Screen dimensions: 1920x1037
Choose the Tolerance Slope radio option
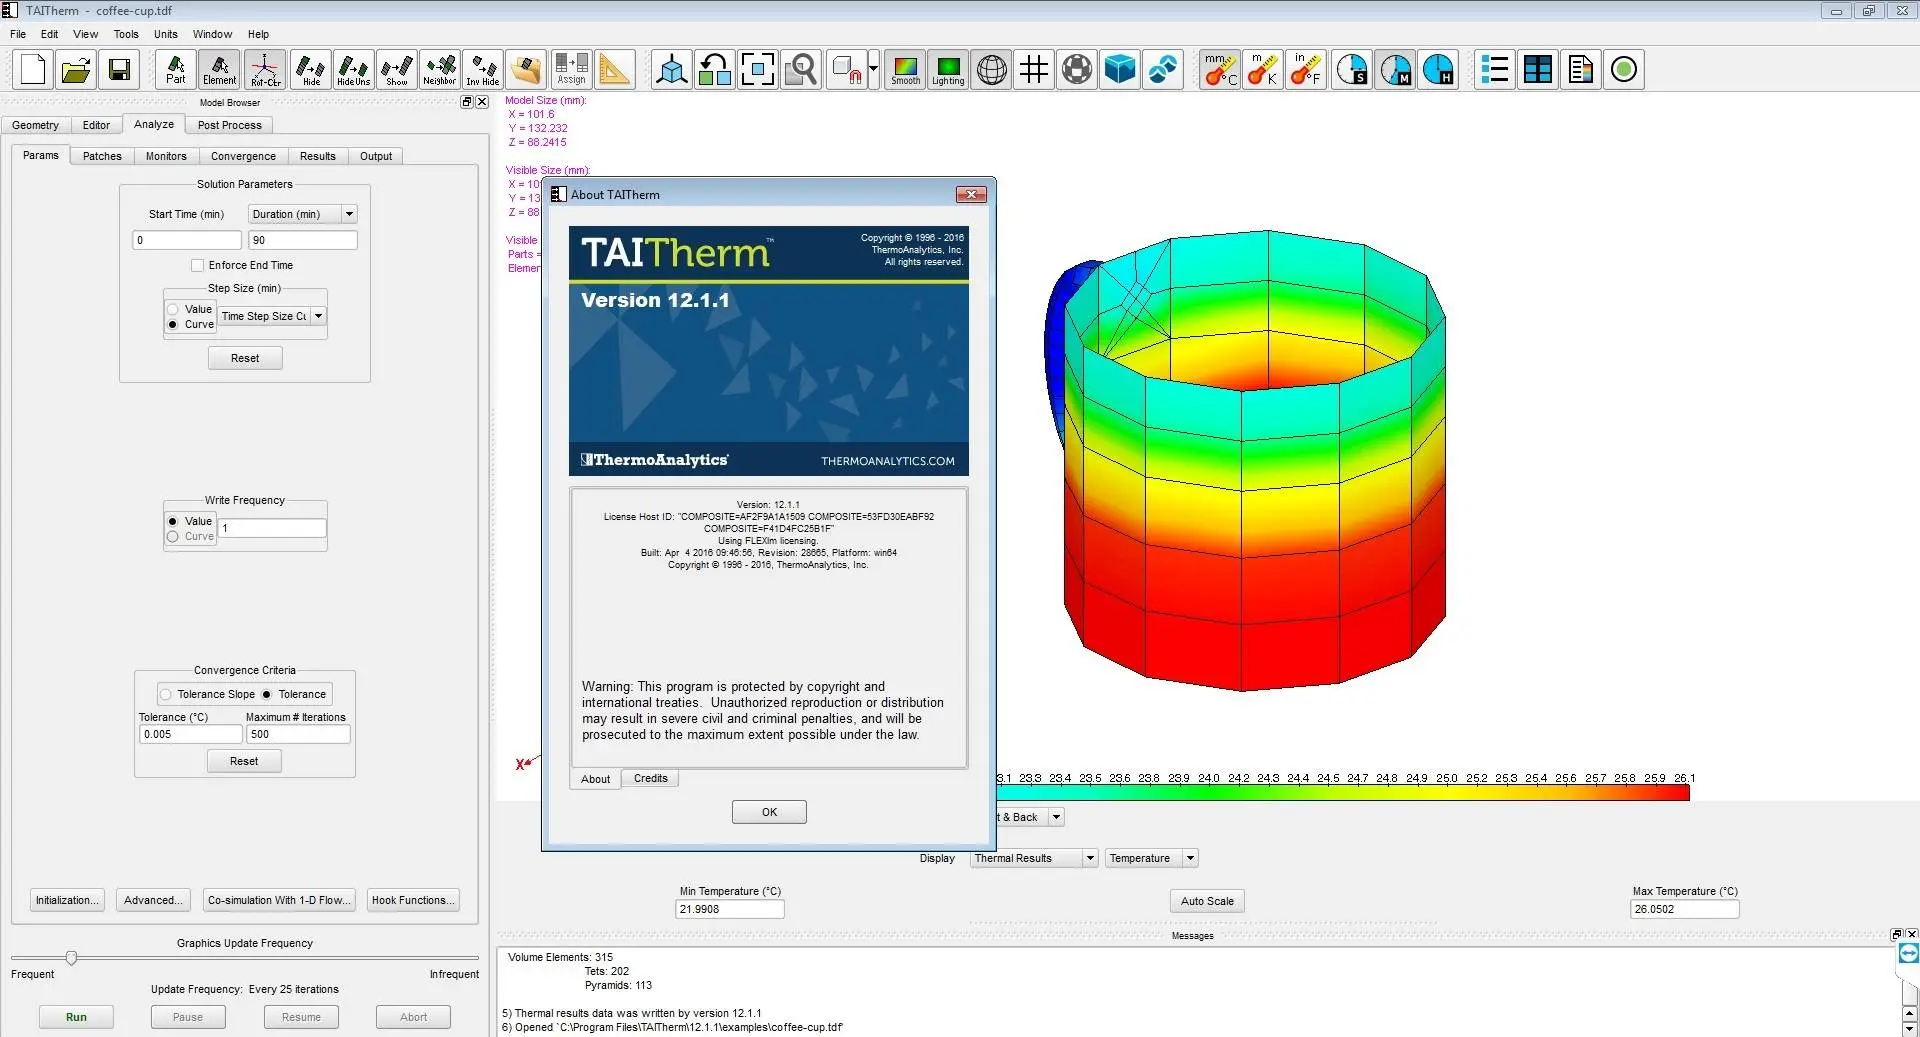(x=166, y=694)
